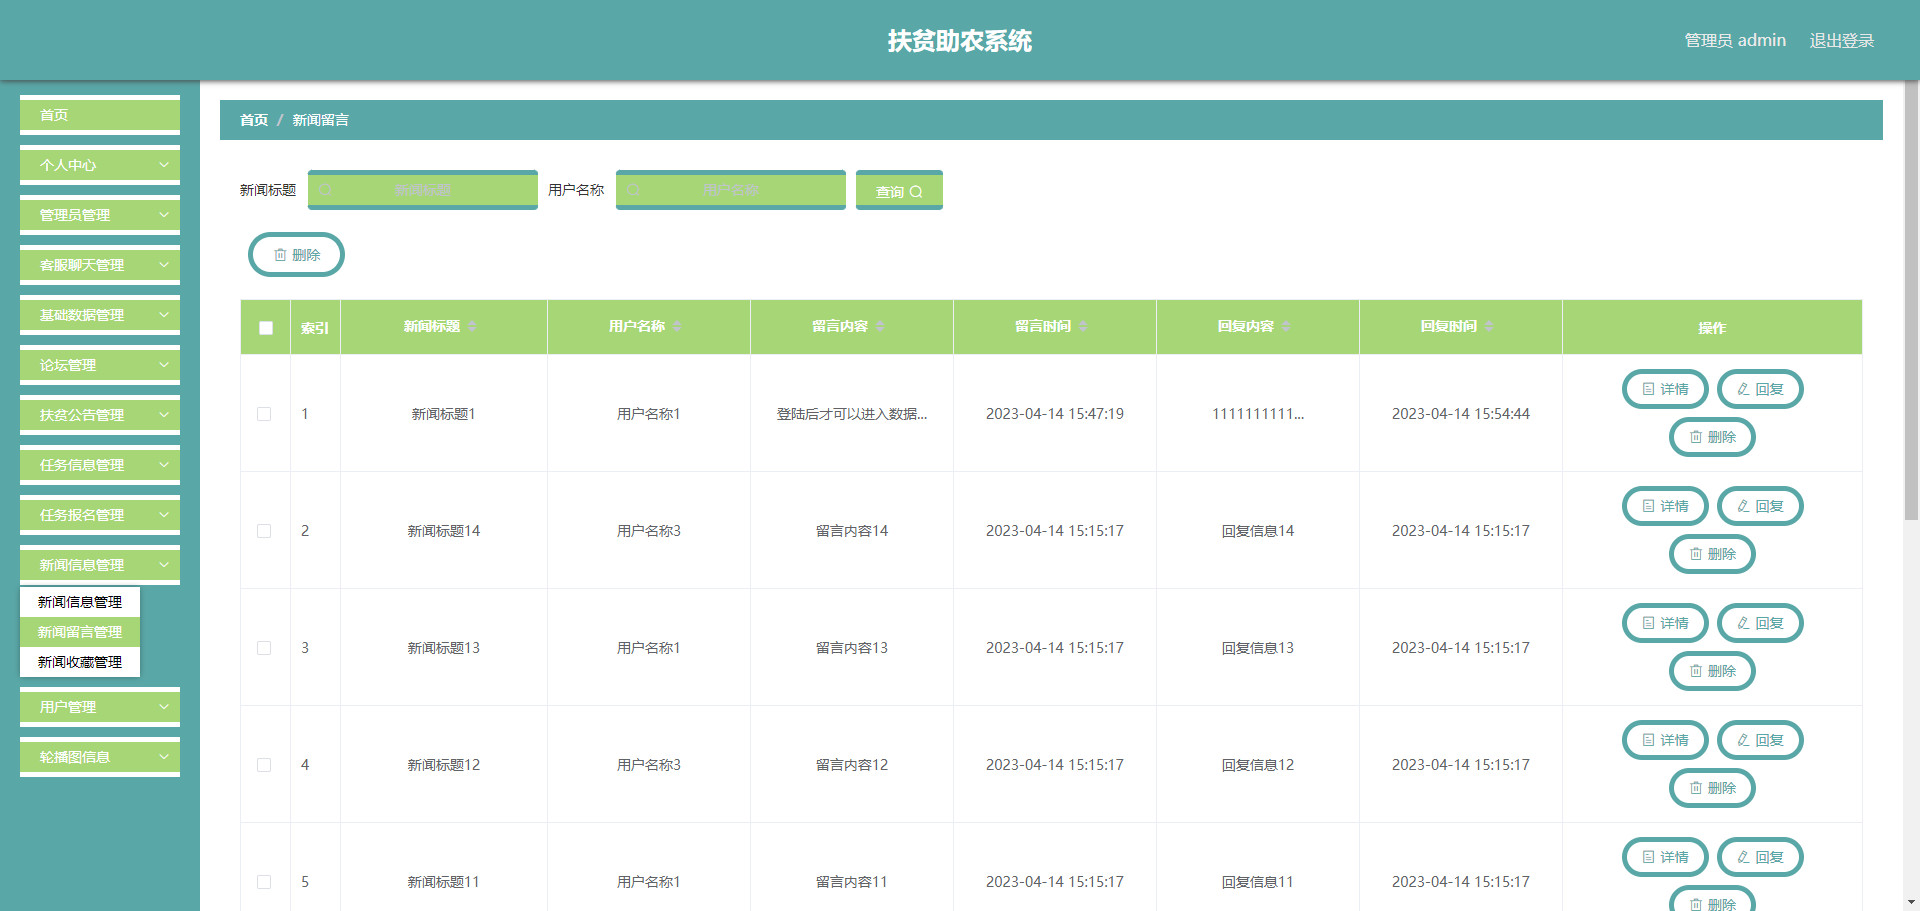Image resolution: width=1920 pixels, height=911 pixels.
Task: Click the cell 登陆后才可以进入数据...
Action: tap(852, 414)
